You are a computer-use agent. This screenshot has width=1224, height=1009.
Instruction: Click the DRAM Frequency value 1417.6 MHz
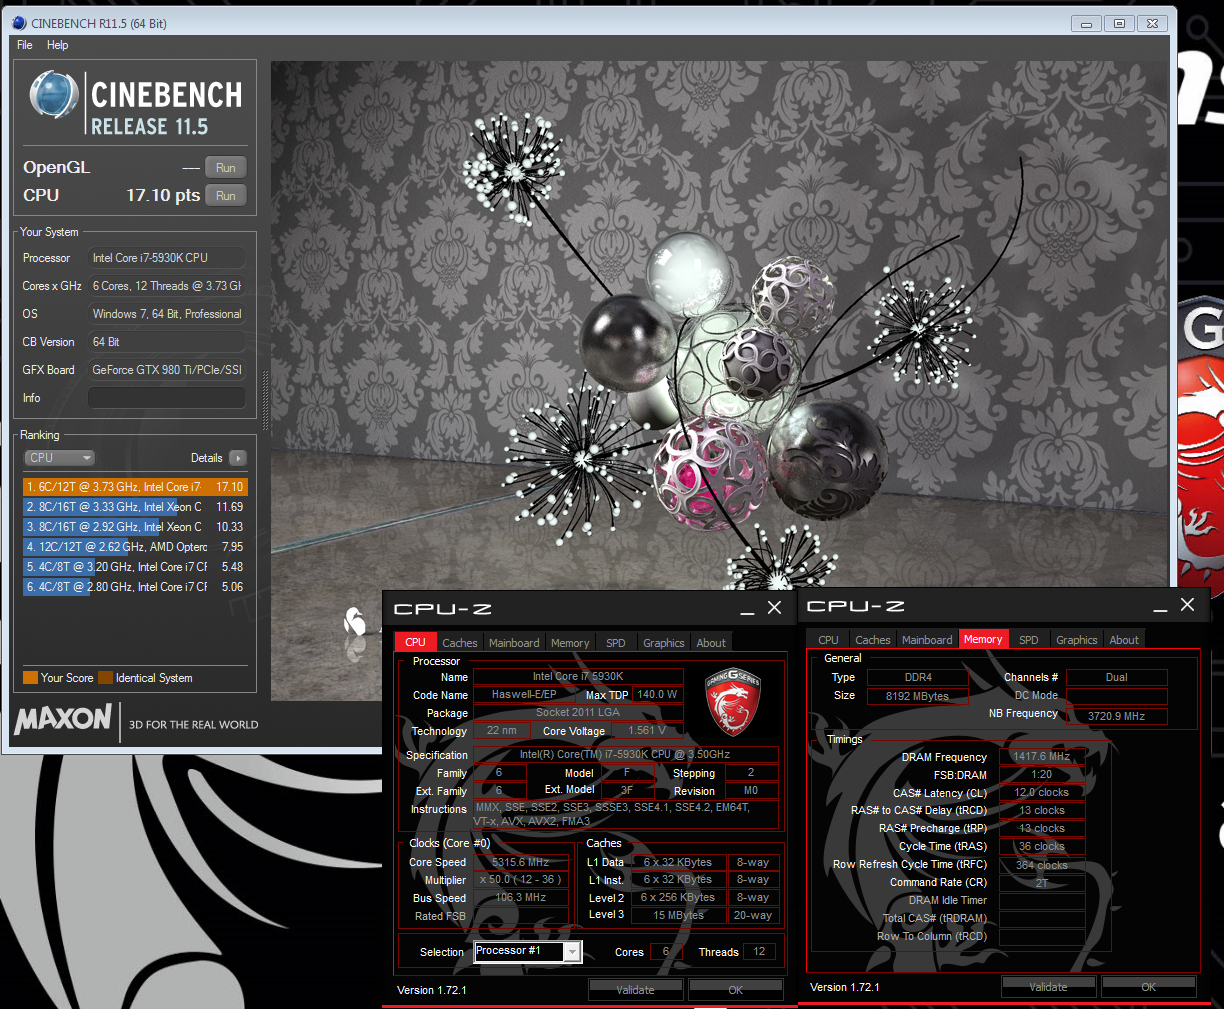(1041, 757)
